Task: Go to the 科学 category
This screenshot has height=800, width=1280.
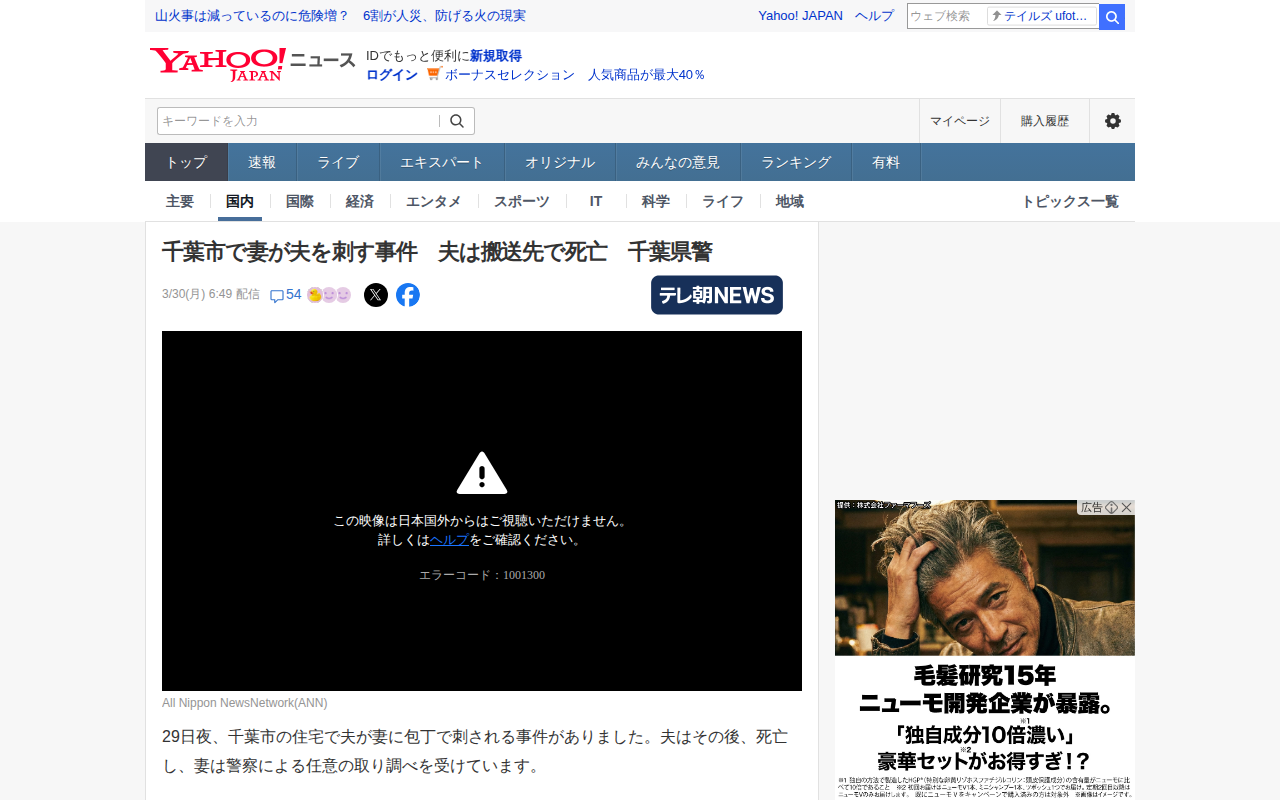Action: 656,201
